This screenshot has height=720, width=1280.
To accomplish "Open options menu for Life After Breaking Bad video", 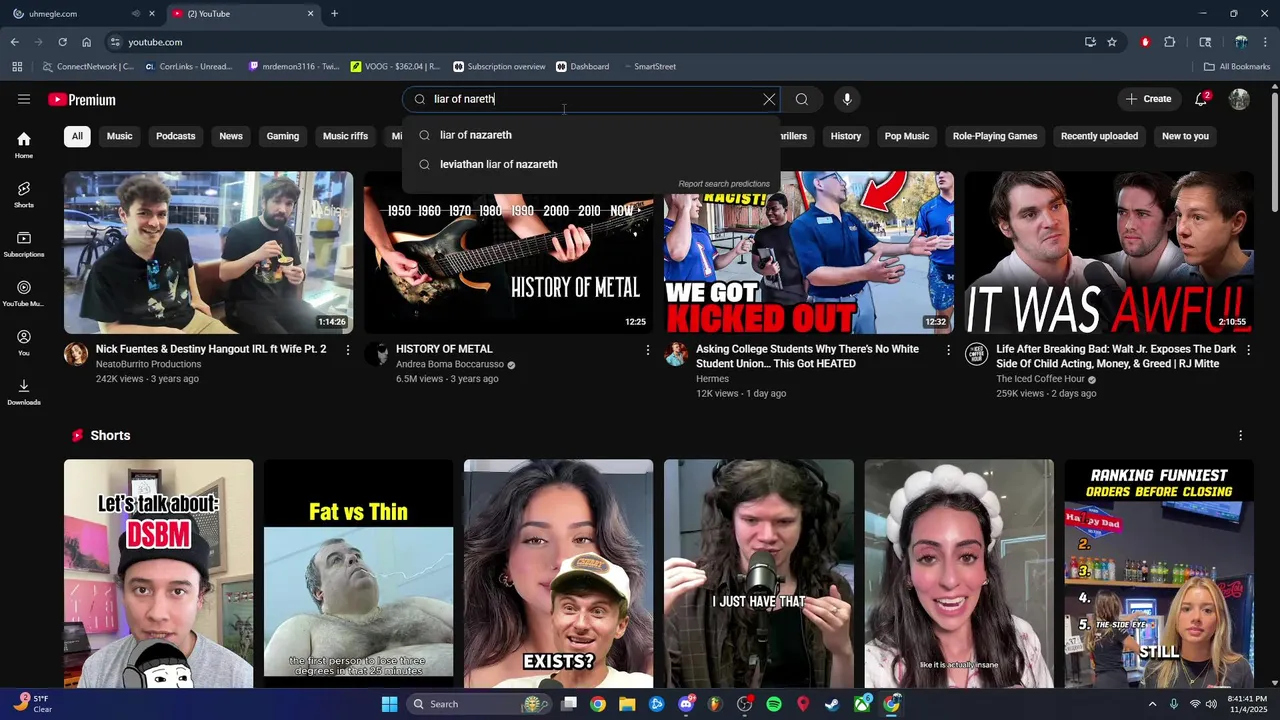I will pyautogui.click(x=1248, y=350).
